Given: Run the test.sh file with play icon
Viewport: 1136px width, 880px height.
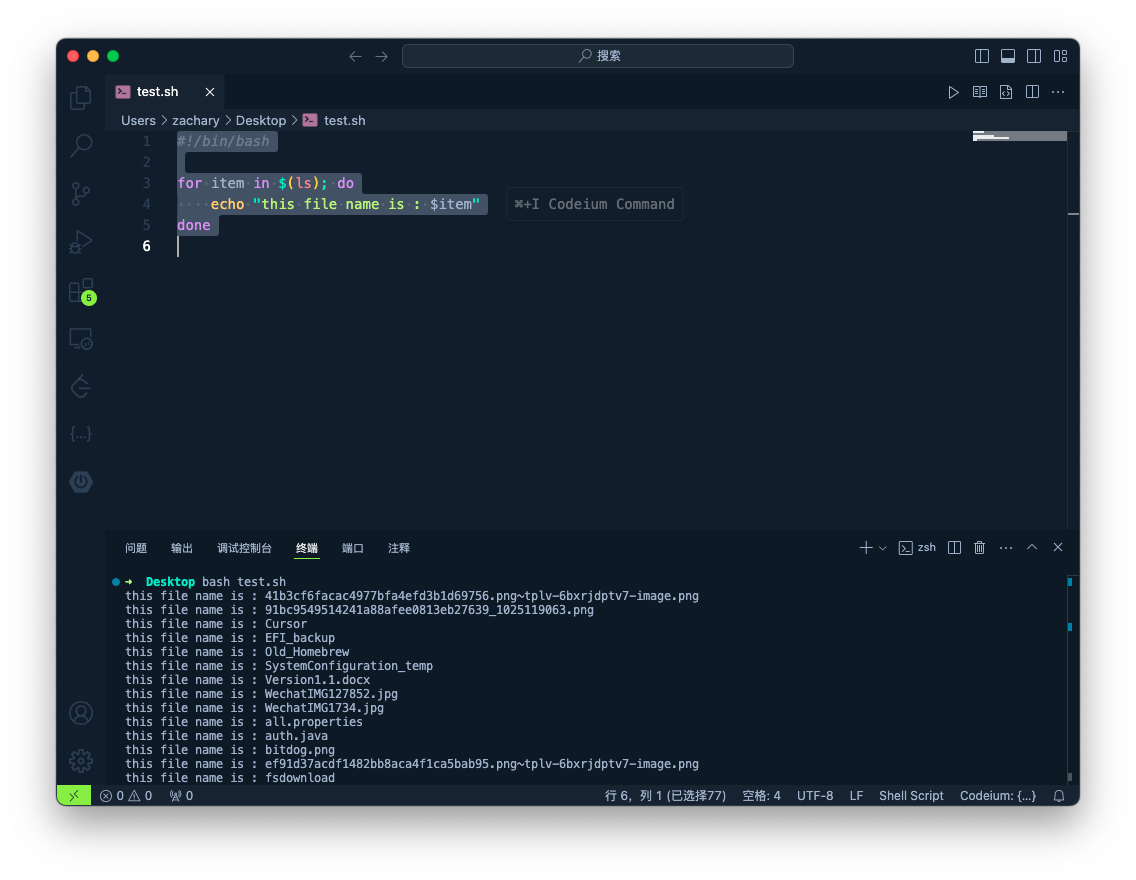Looking at the screenshot, I should click(953, 92).
